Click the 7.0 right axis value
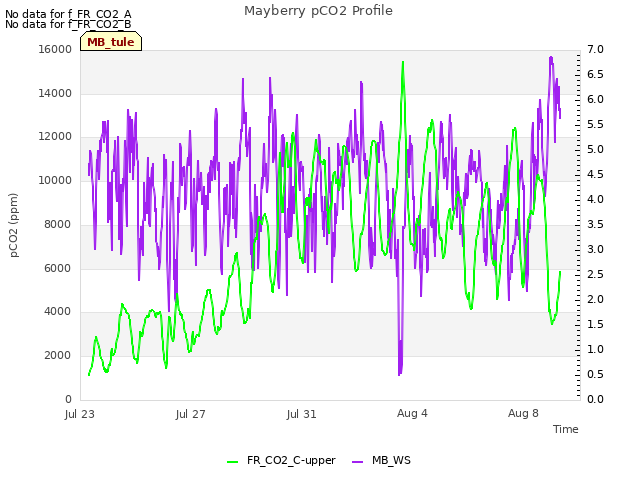This screenshot has height=480, width=640. point(595,49)
